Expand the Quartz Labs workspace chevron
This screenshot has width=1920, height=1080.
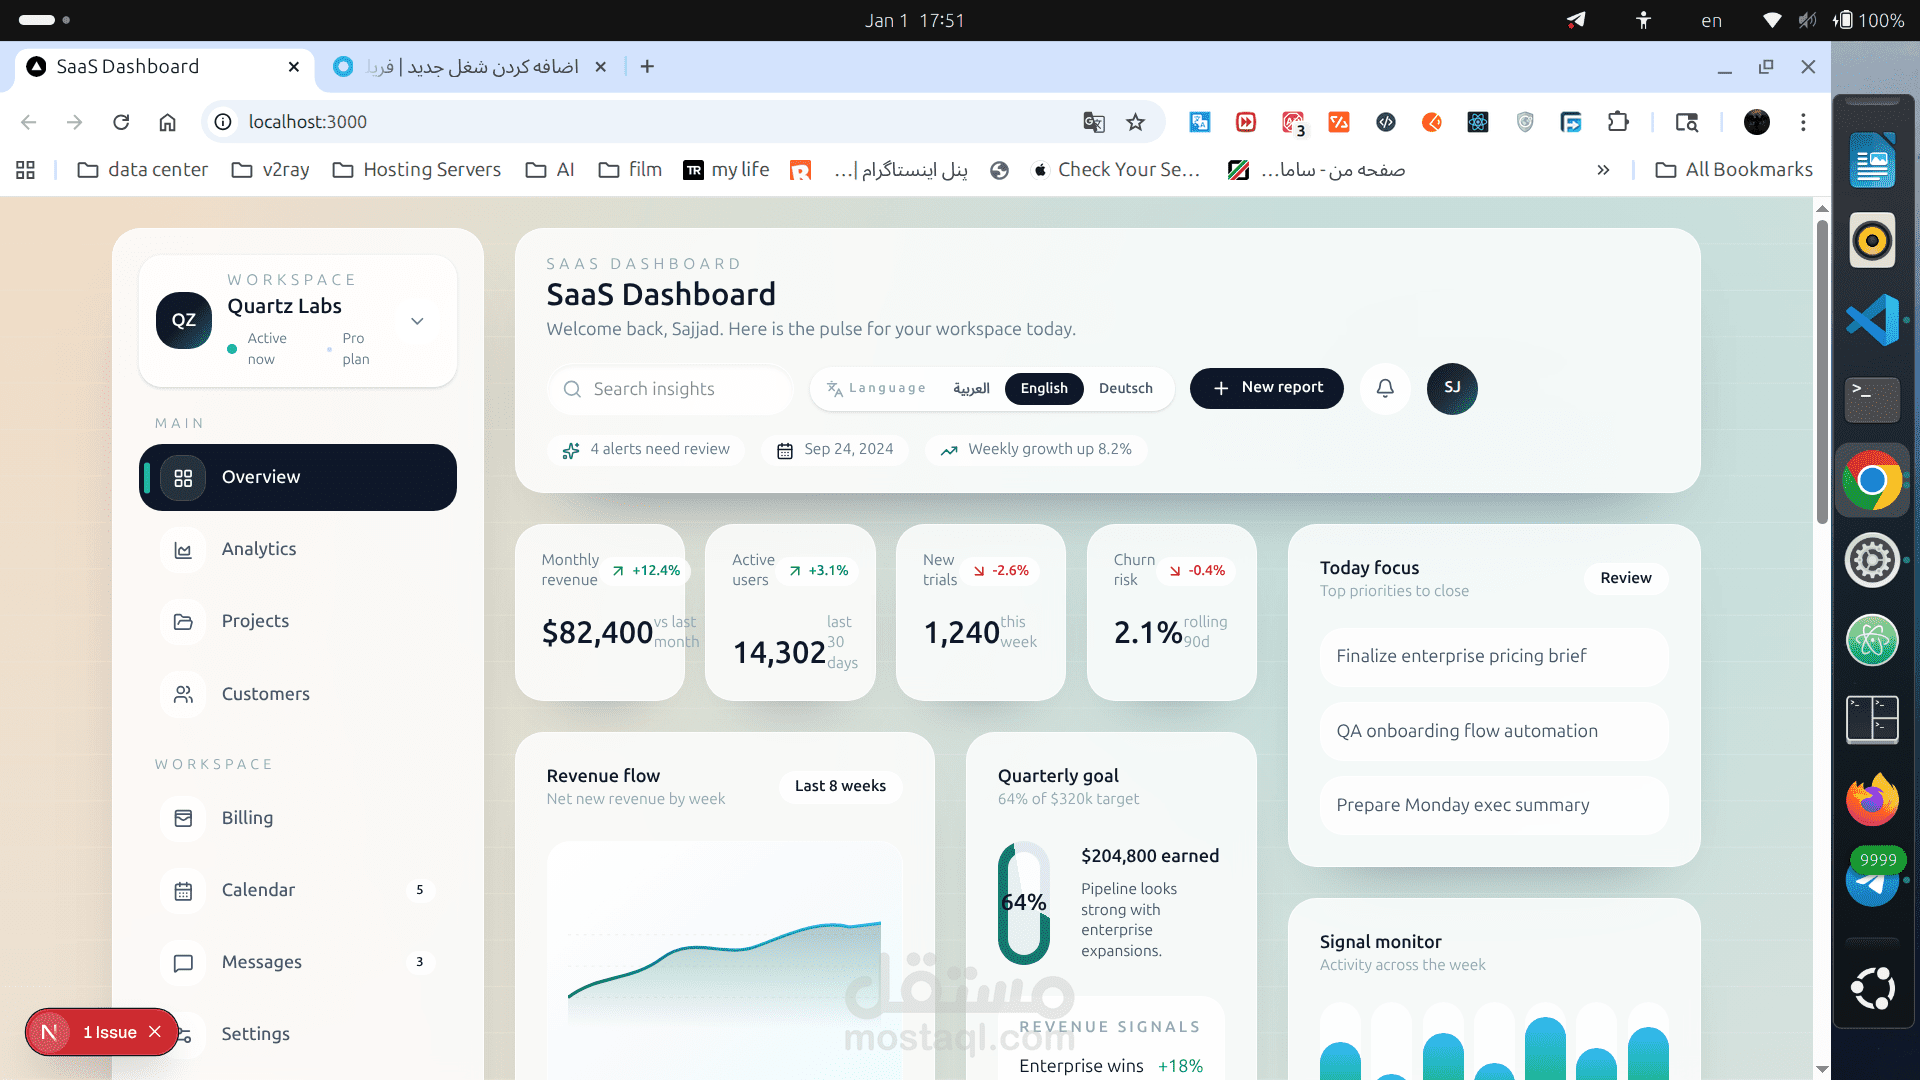pos(417,321)
